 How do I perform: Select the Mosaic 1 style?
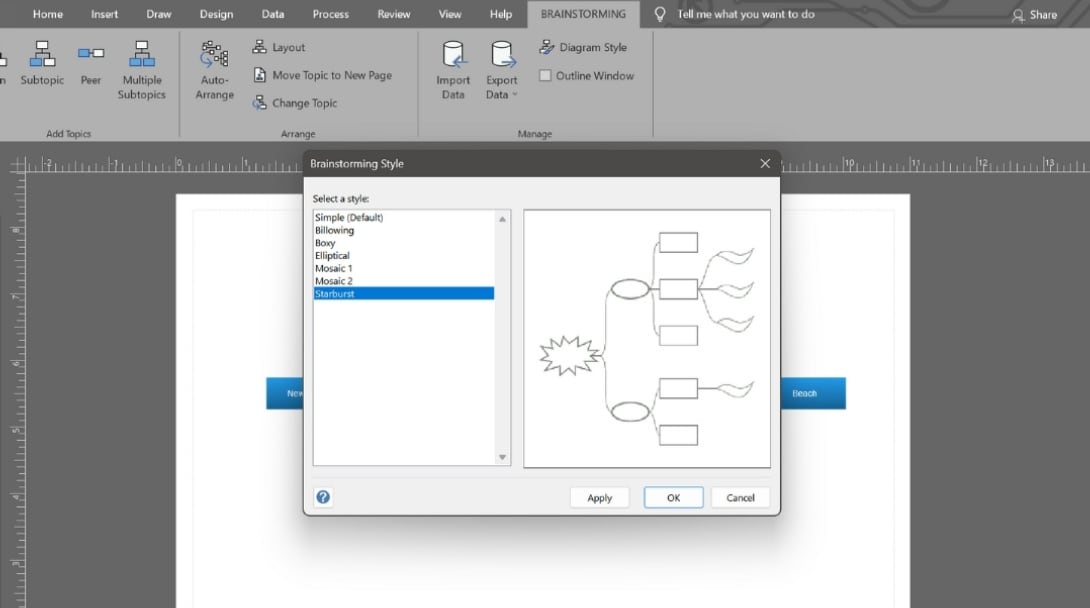click(x=404, y=268)
